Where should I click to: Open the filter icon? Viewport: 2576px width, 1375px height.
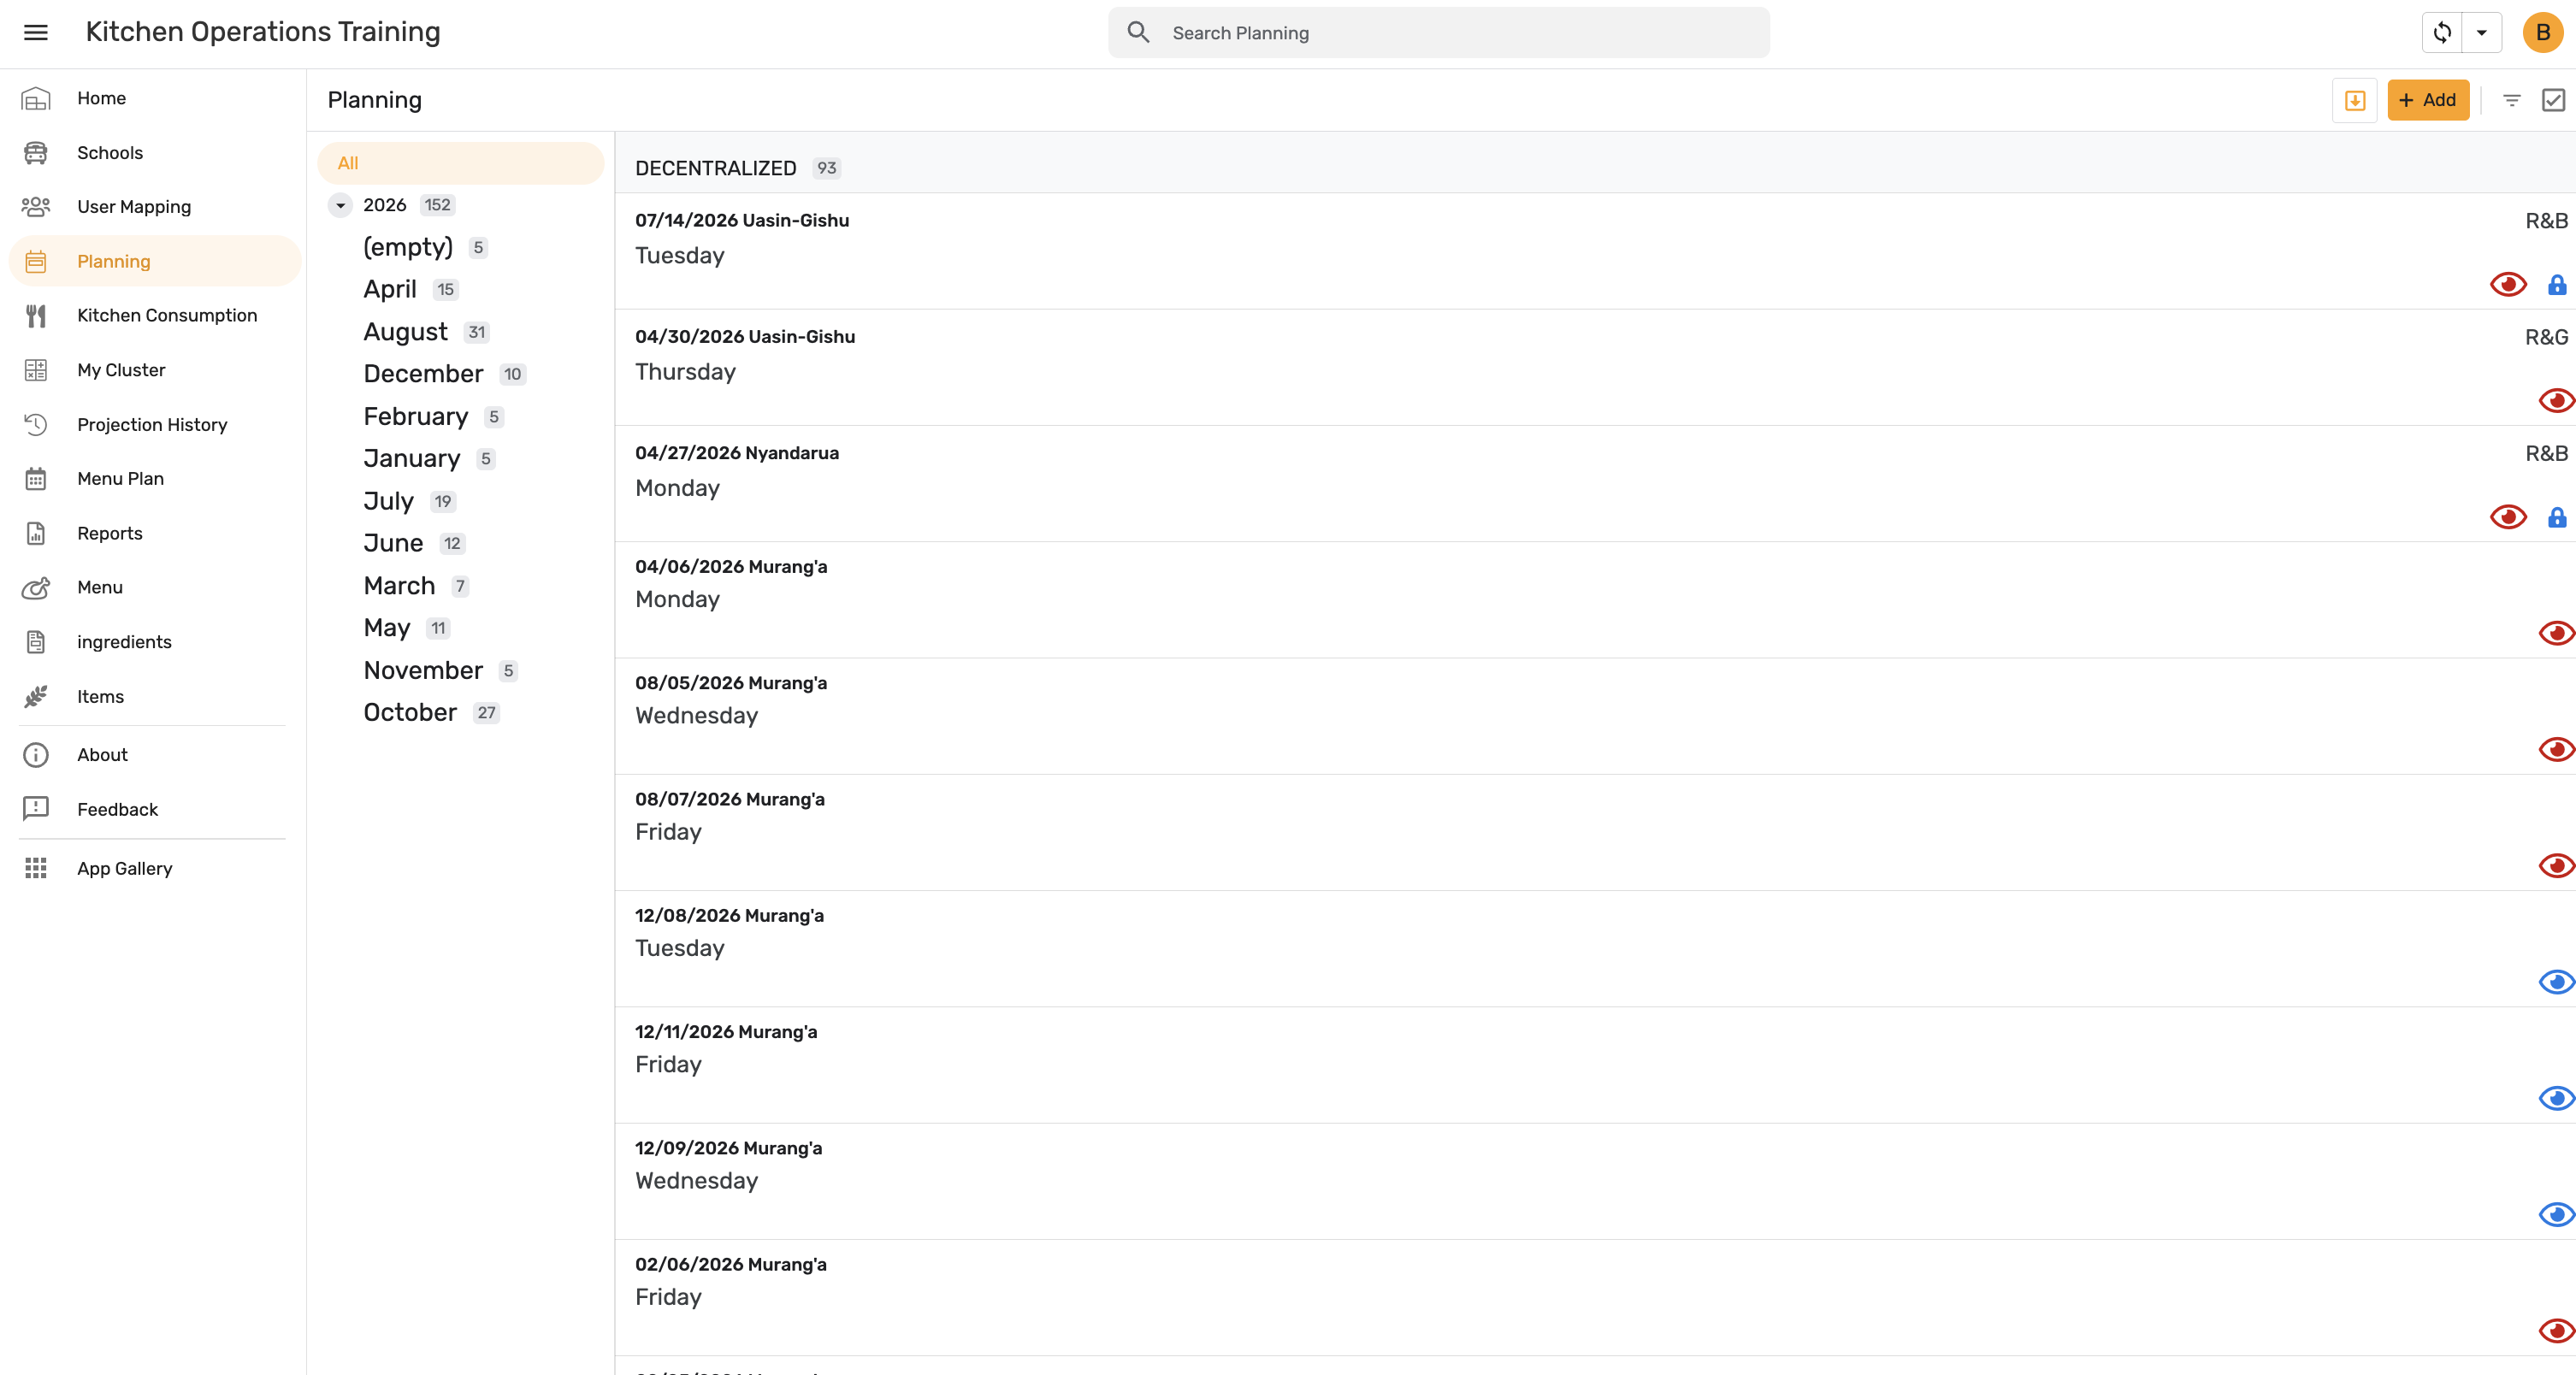pyautogui.click(x=2511, y=100)
